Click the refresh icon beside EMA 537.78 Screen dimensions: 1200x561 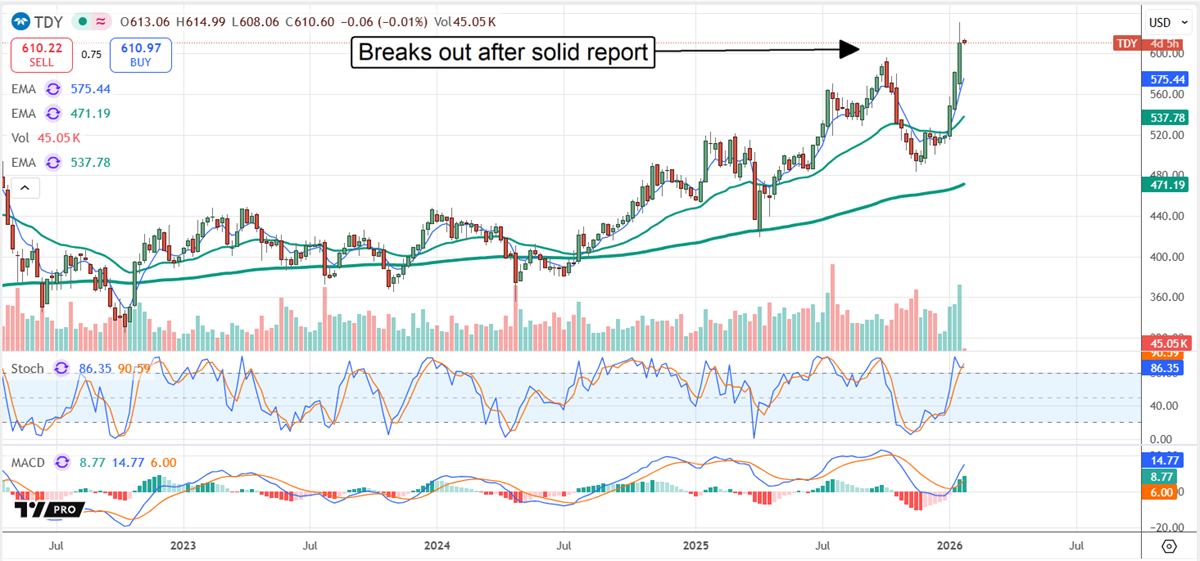click(x=54, y=163)
